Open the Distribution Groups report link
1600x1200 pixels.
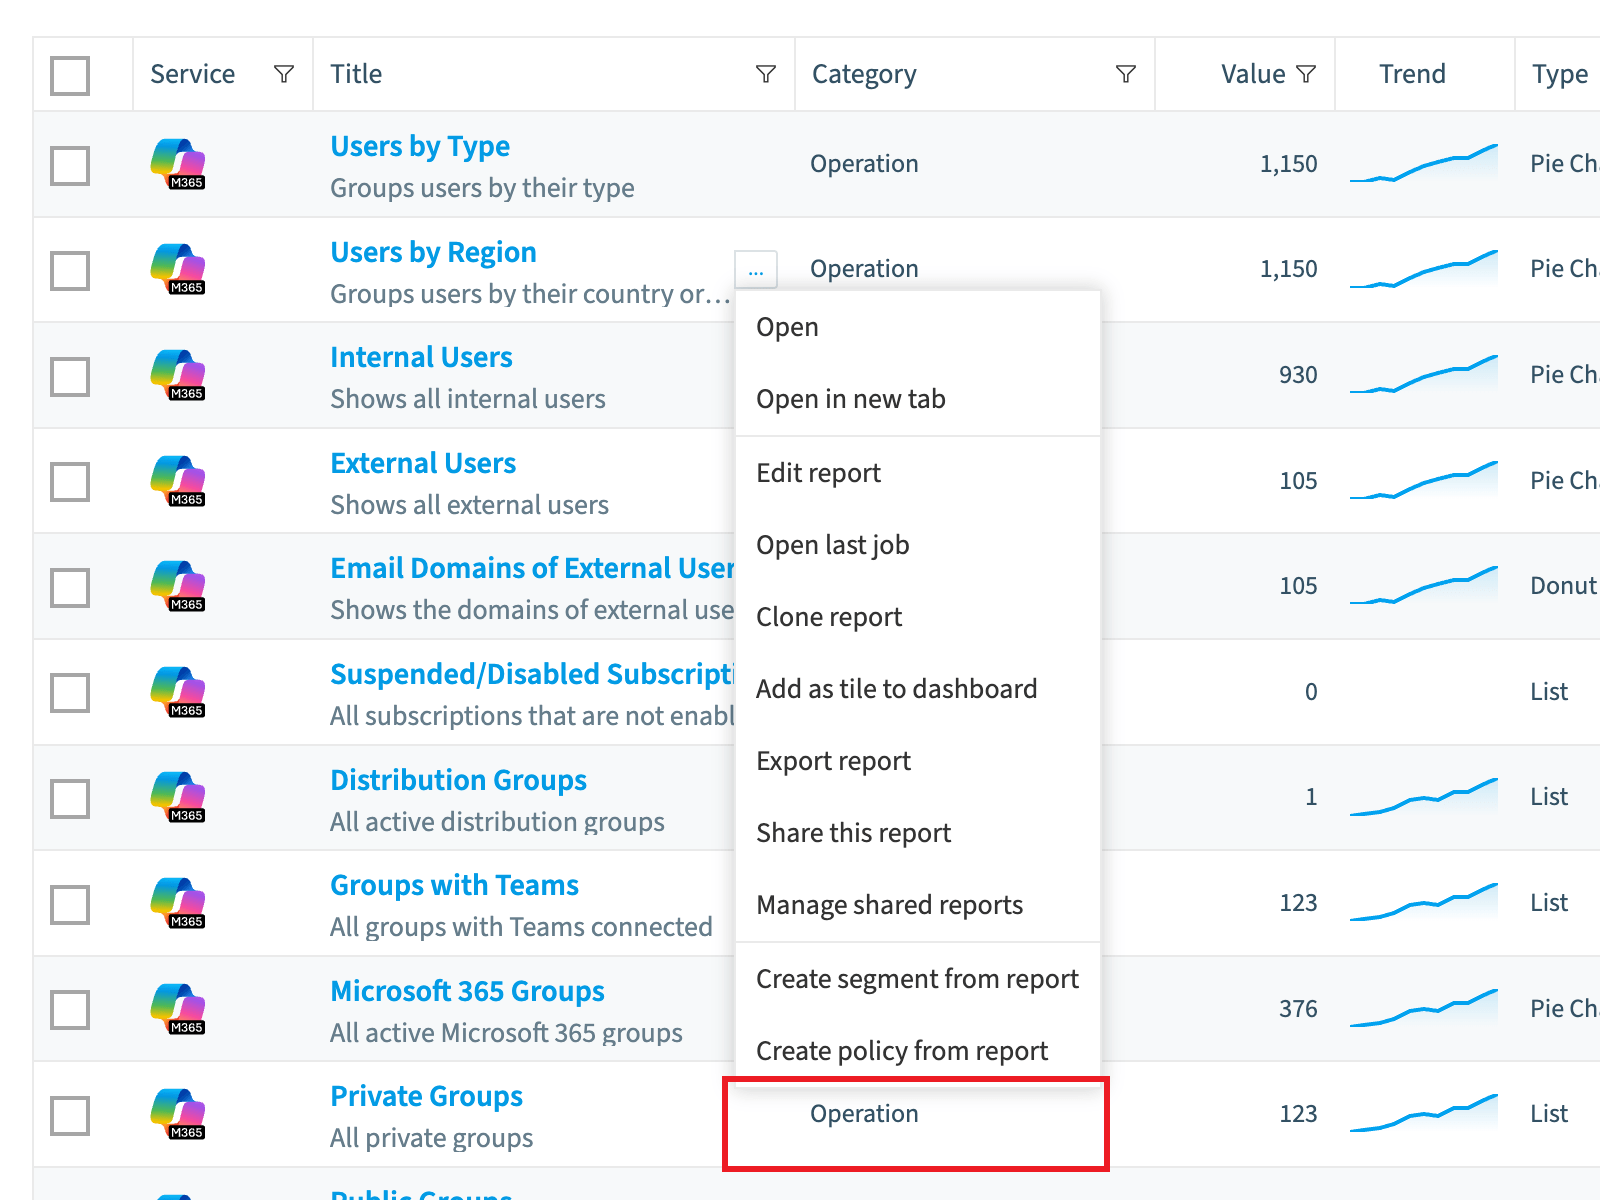point(459,780)
